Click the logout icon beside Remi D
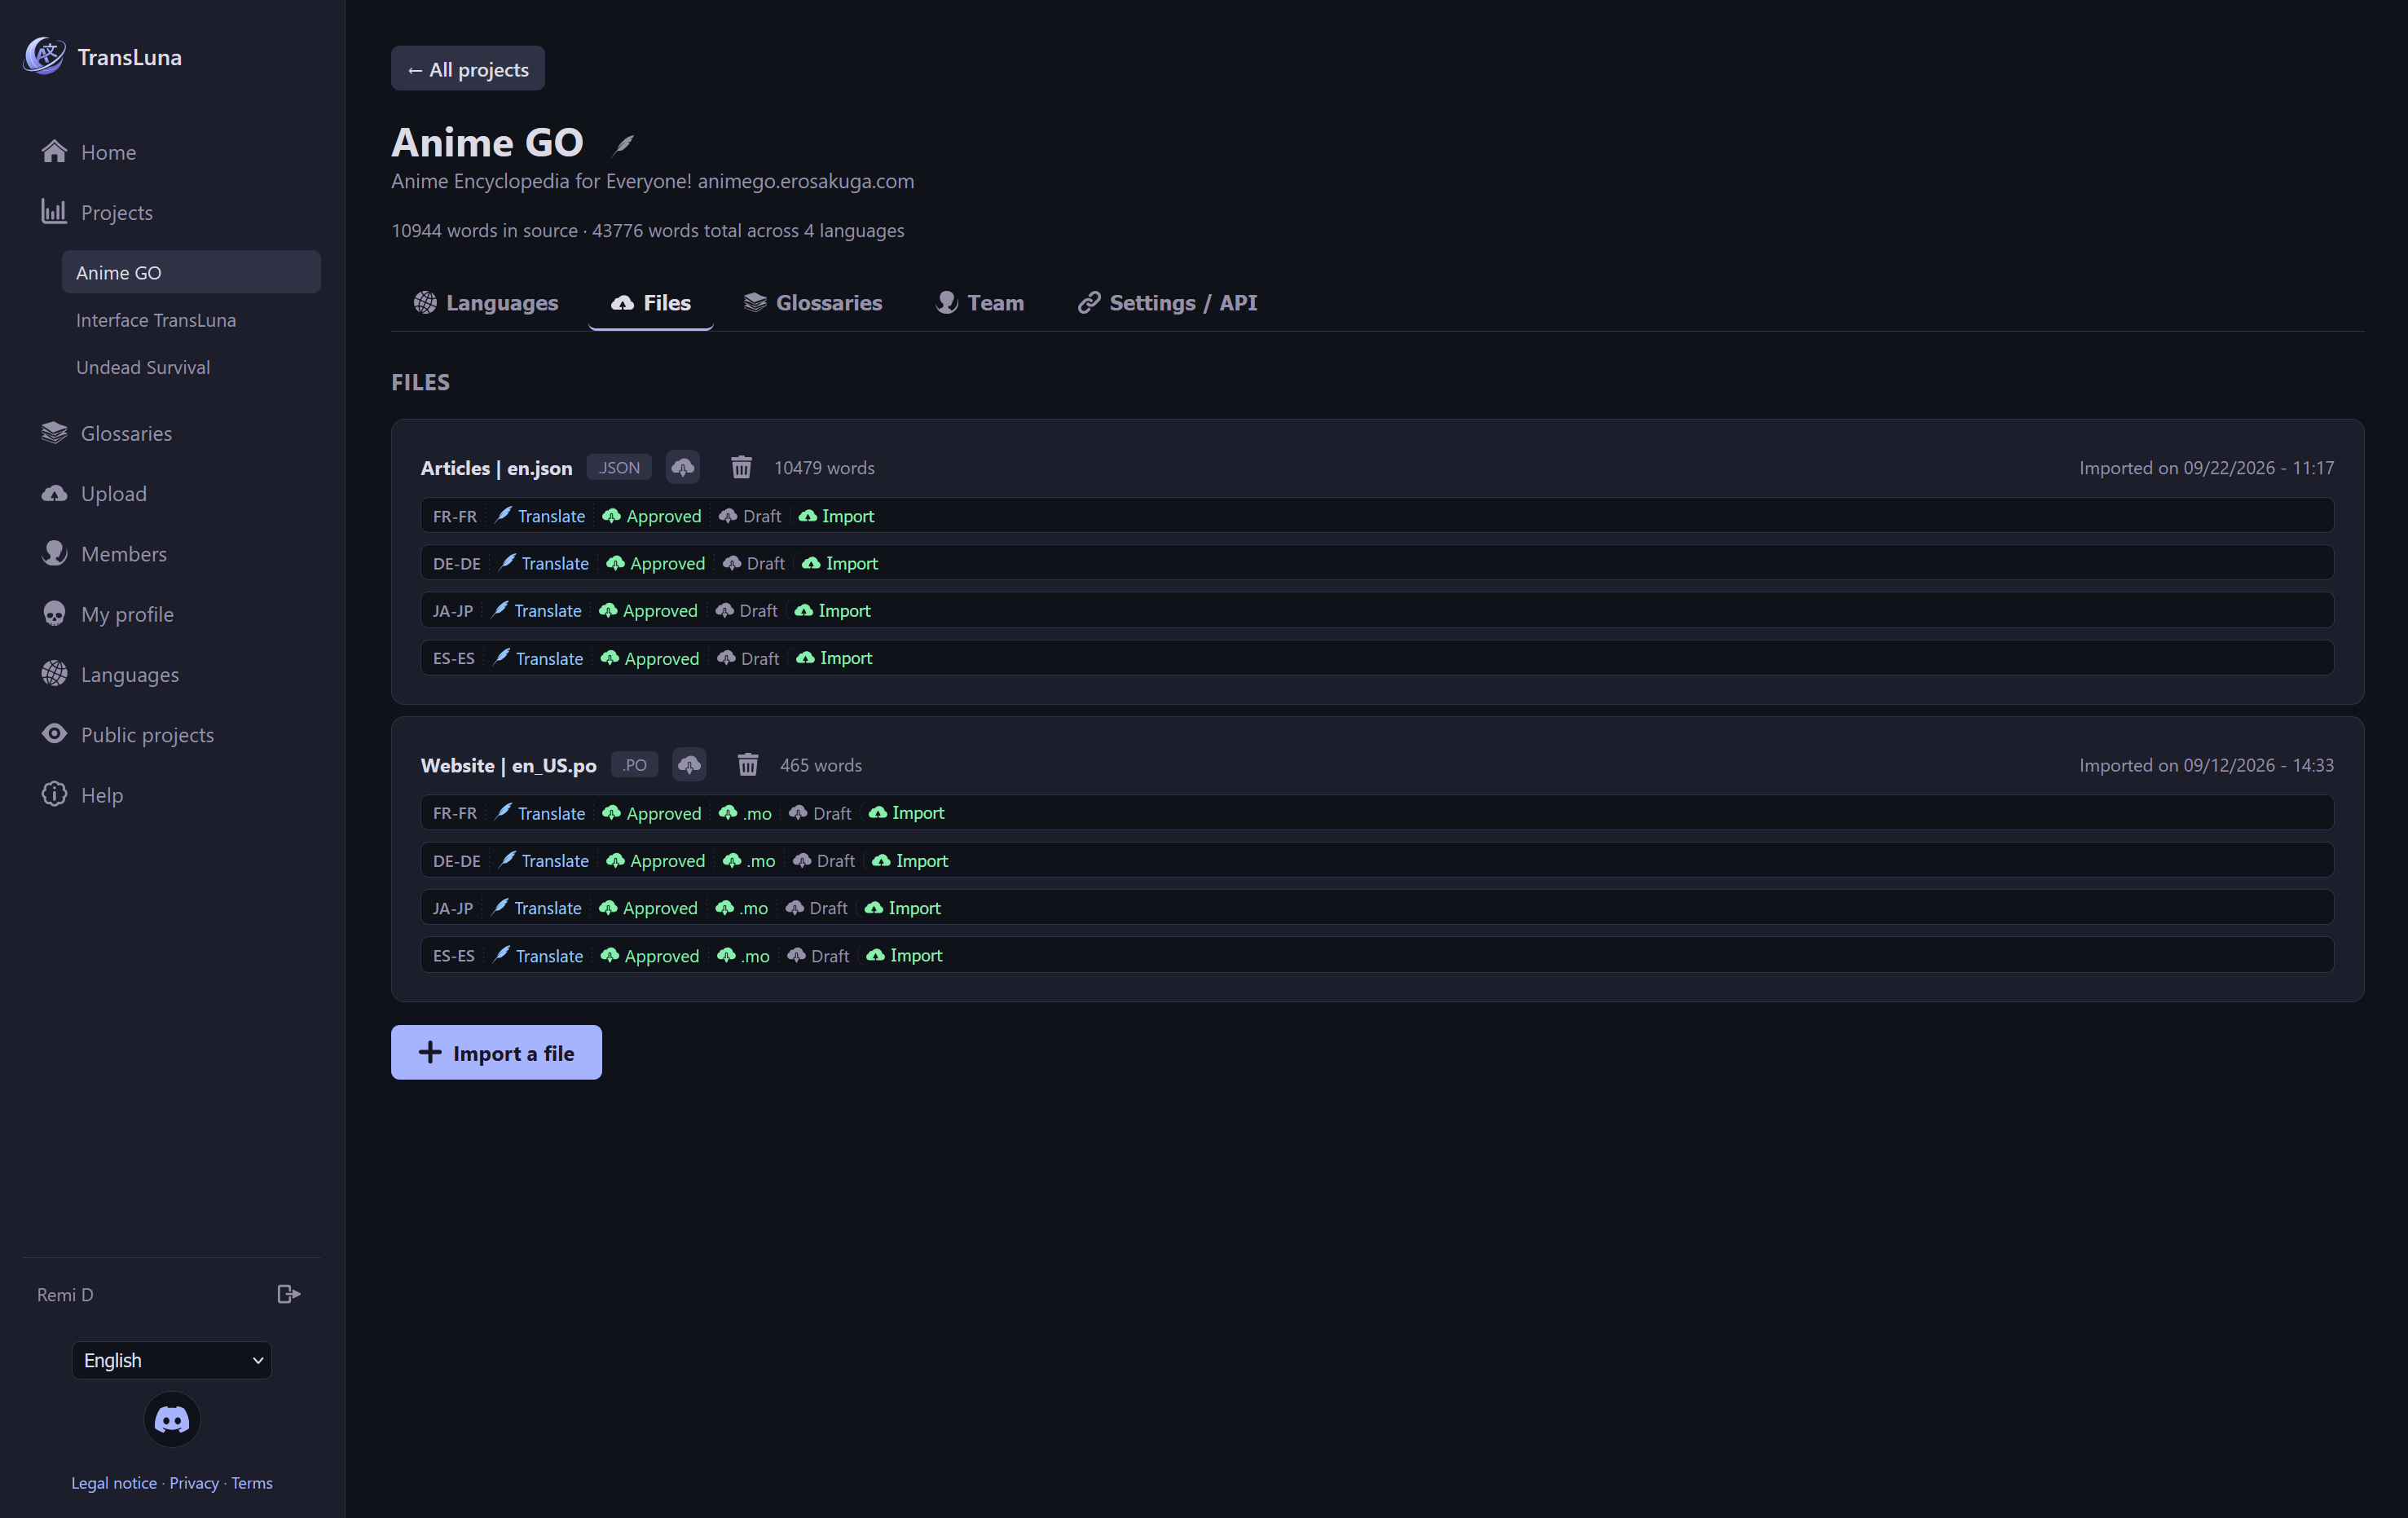2408x1518 pixels. 289,1294
